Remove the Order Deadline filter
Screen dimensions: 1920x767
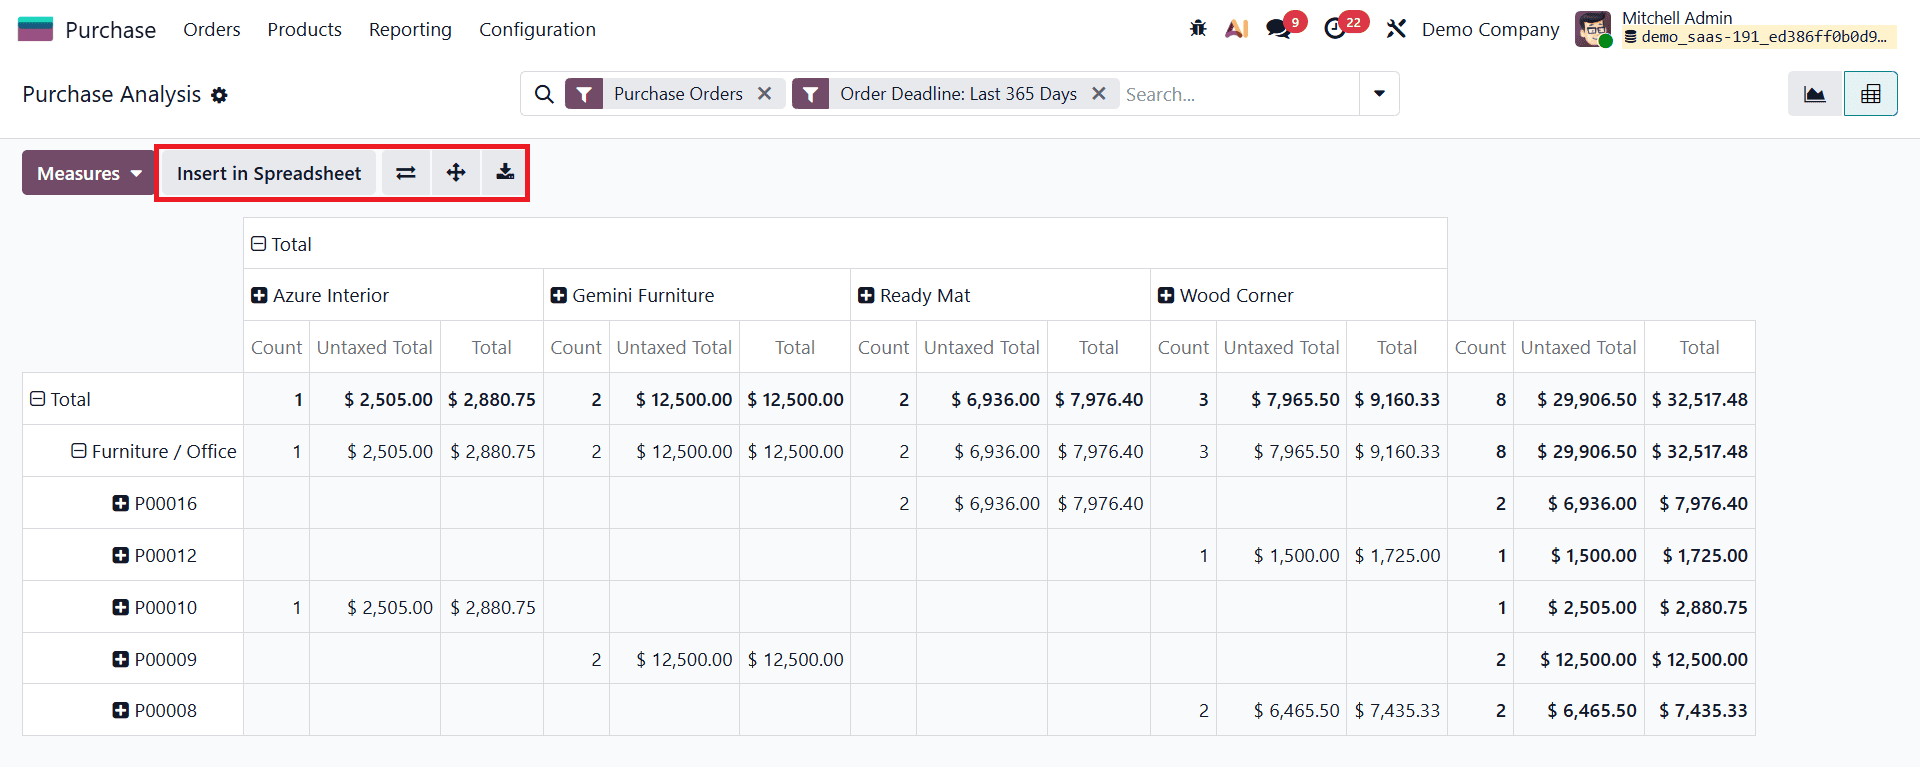tap(1099, 93)
